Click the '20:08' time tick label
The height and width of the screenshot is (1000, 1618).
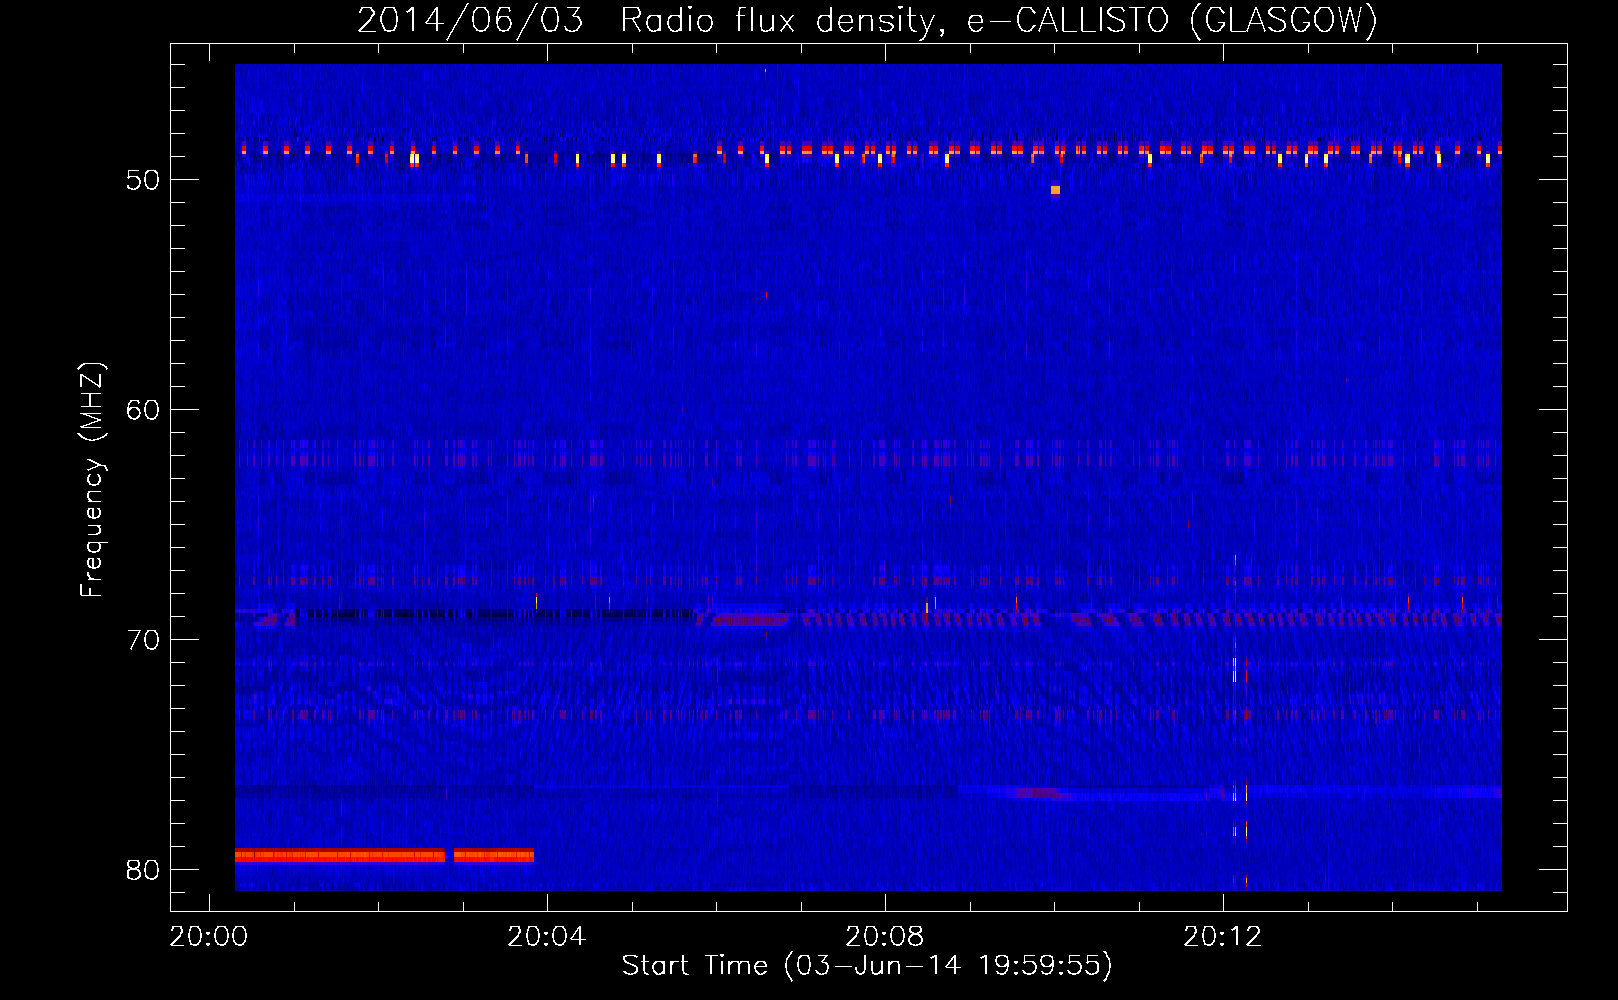885,937
